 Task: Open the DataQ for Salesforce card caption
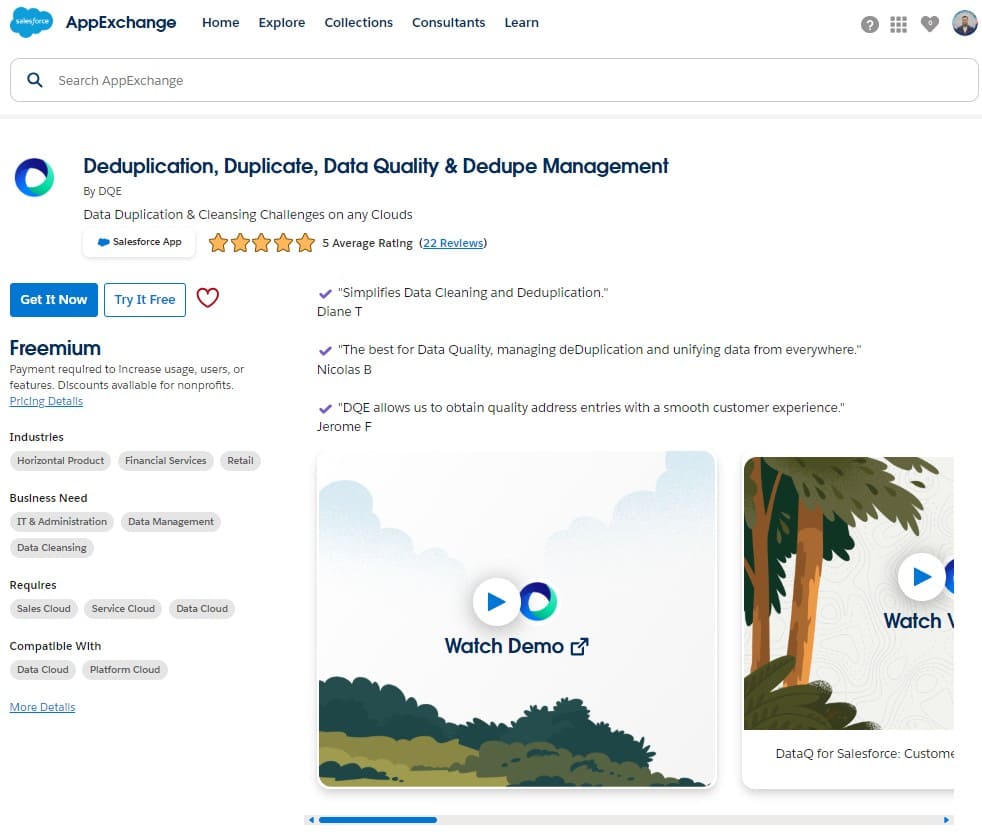(x=864, y=753)
